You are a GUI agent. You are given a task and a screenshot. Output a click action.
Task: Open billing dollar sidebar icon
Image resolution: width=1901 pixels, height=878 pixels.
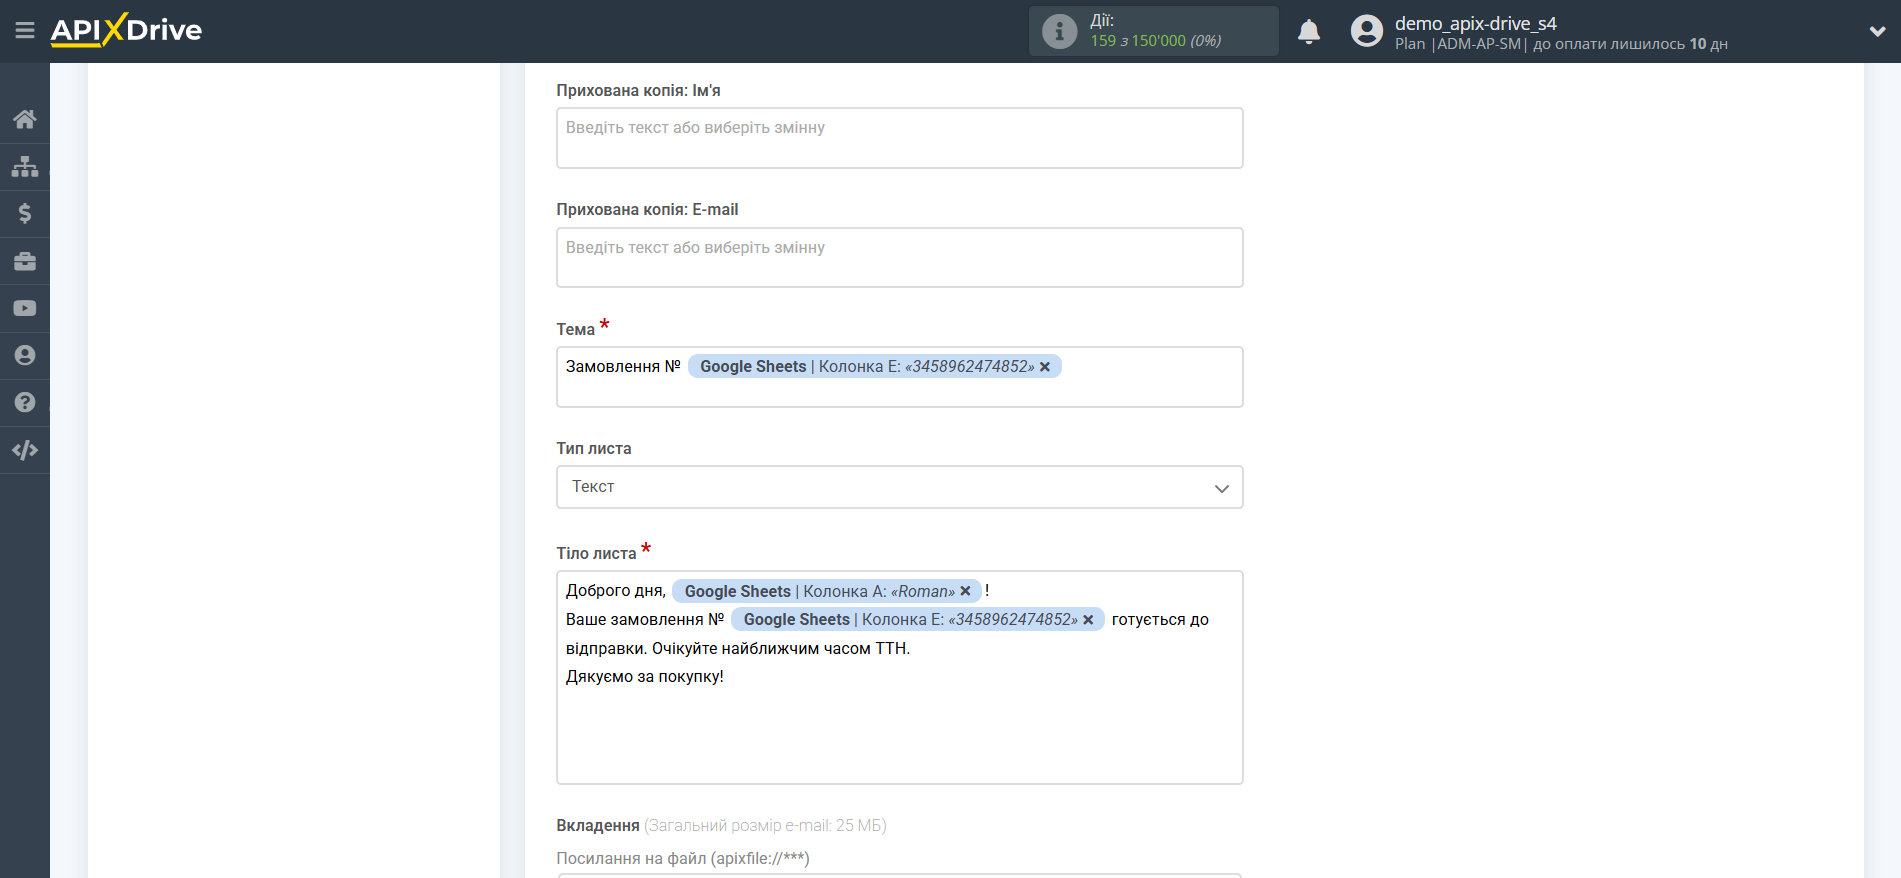(x=25, y=213)
